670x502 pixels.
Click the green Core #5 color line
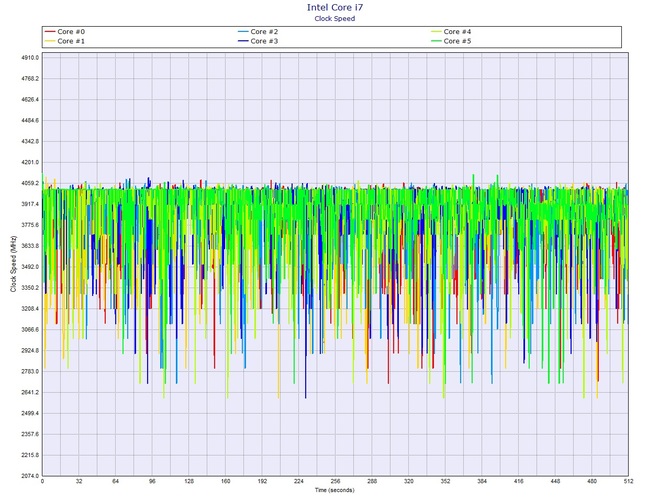pyautogui.click(x=436, y=41)
